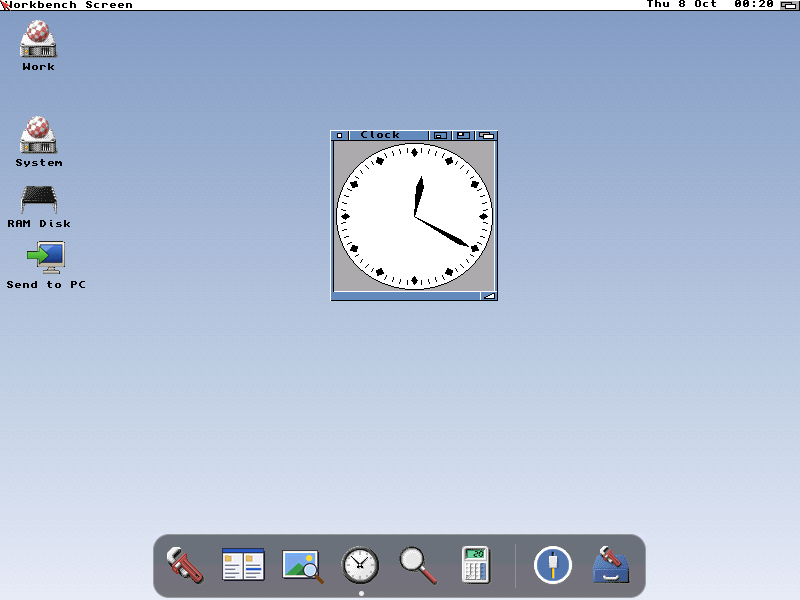The image size is (800, 600).
Task: Launch the Clock app from the dock
Action: [360, 565]
